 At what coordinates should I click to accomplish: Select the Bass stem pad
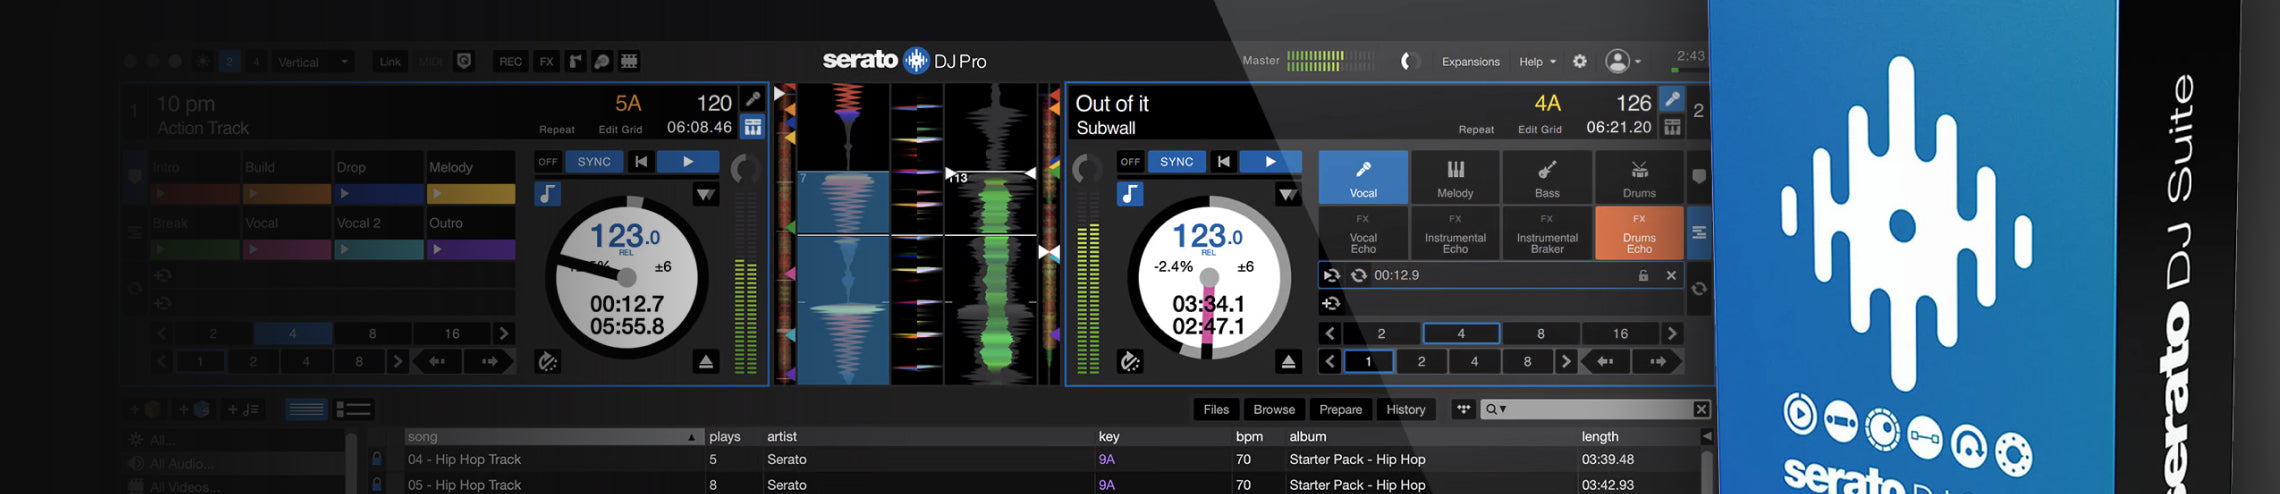[x=1547, y=177]
